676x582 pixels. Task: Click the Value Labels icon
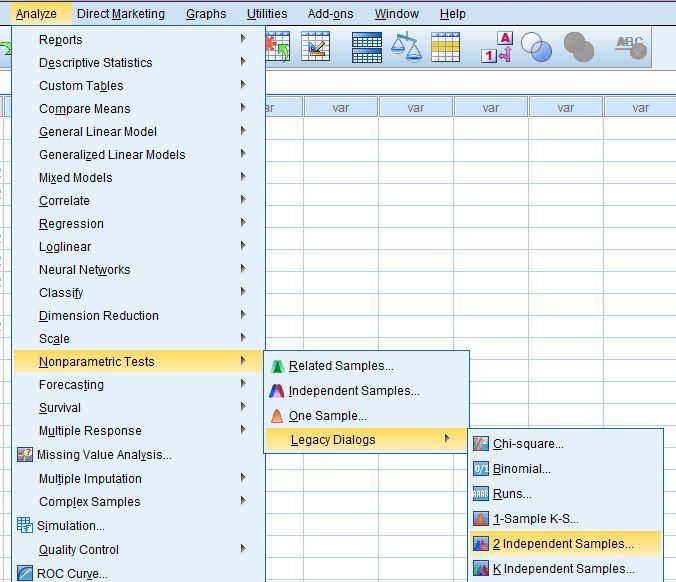pos(497,47)
